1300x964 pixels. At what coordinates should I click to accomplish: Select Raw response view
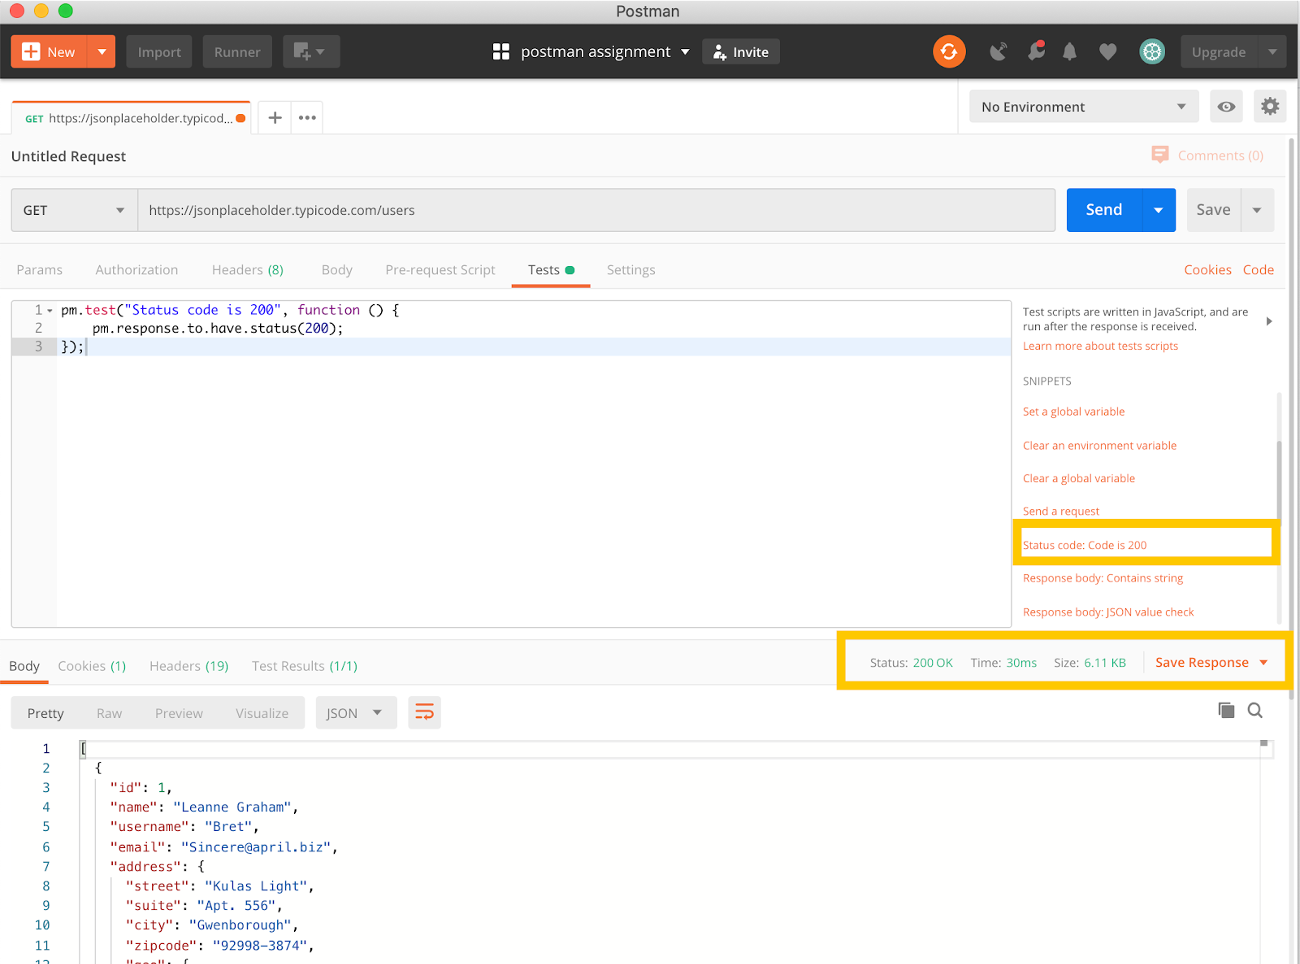(109, 713)
